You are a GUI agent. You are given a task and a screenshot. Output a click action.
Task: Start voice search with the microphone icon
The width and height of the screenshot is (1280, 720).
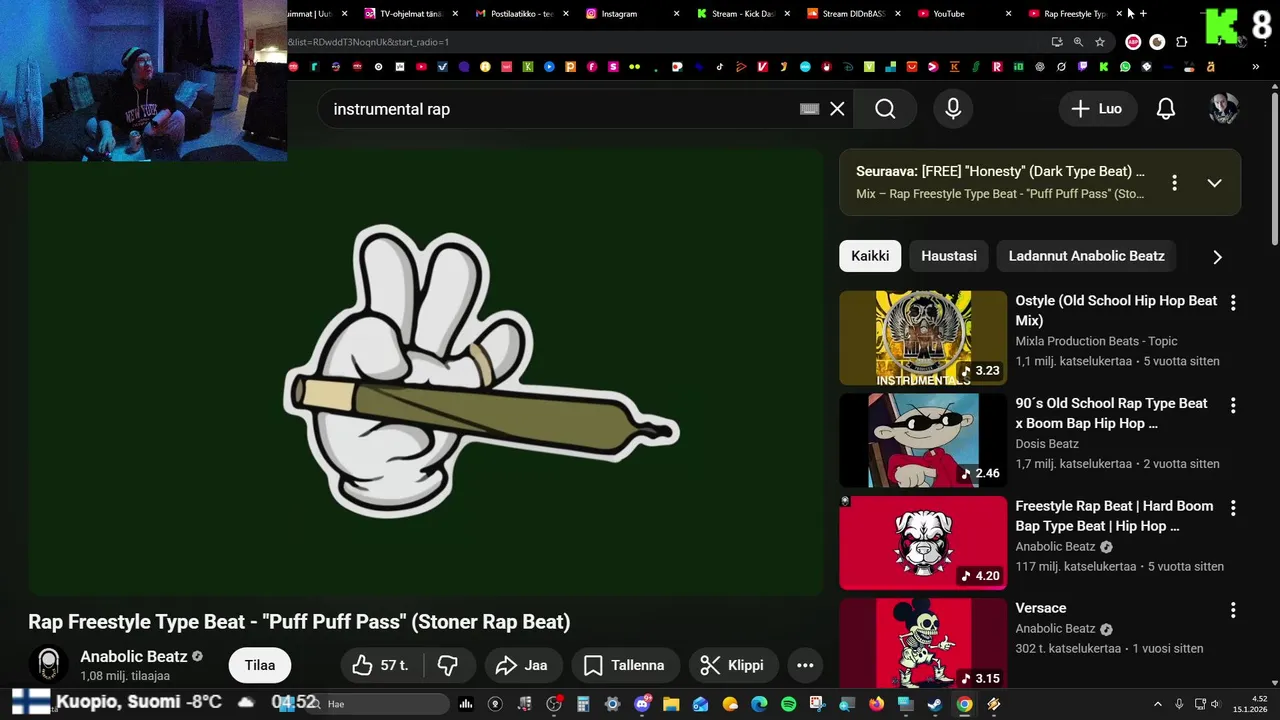tap(953, 109)
